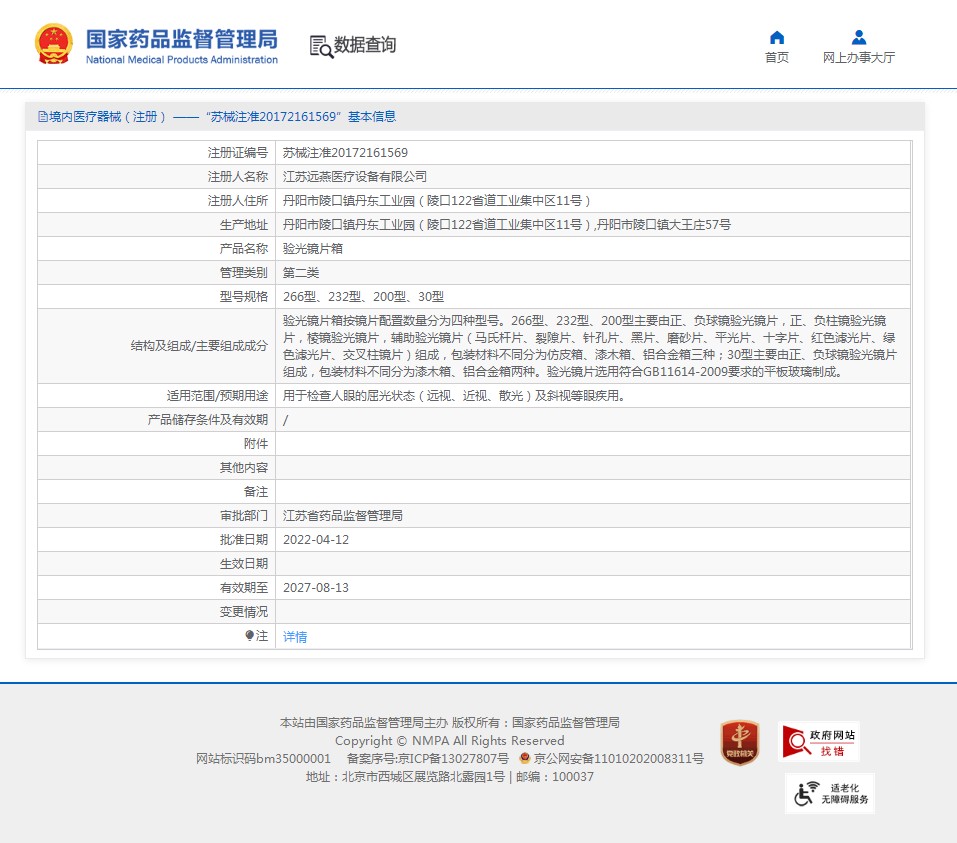Go to 首页 home link

point(776,57)
